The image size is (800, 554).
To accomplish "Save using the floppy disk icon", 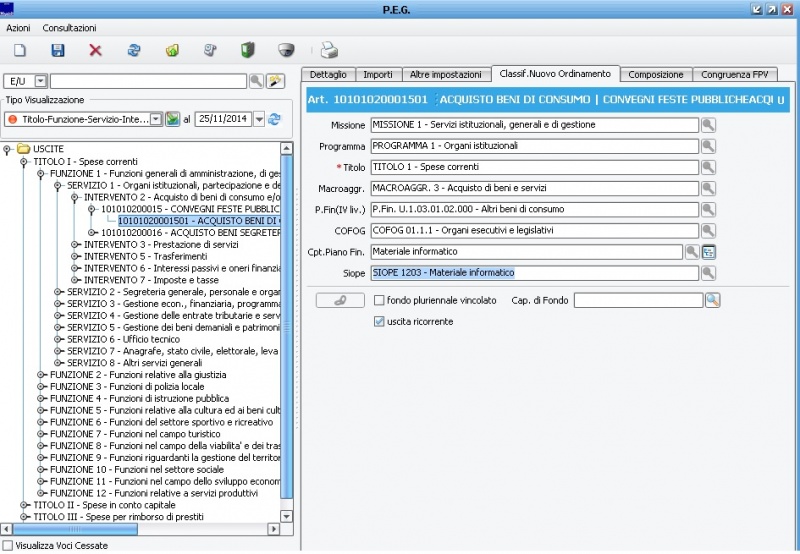I will 57,50.
